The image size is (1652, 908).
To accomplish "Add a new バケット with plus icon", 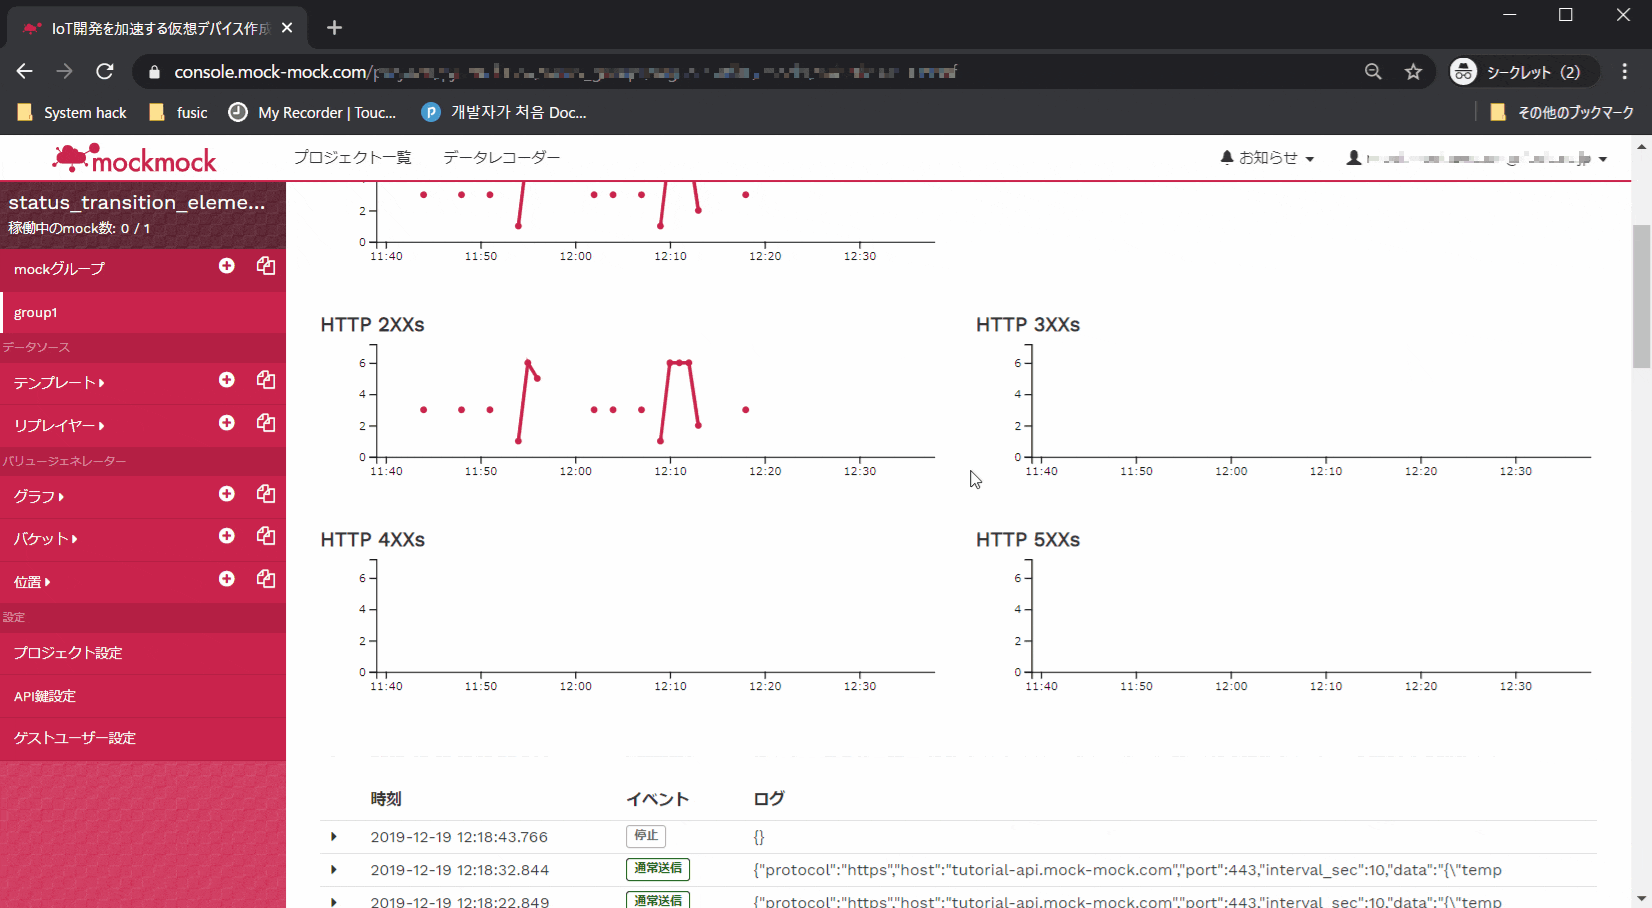I will coord(227,536).
